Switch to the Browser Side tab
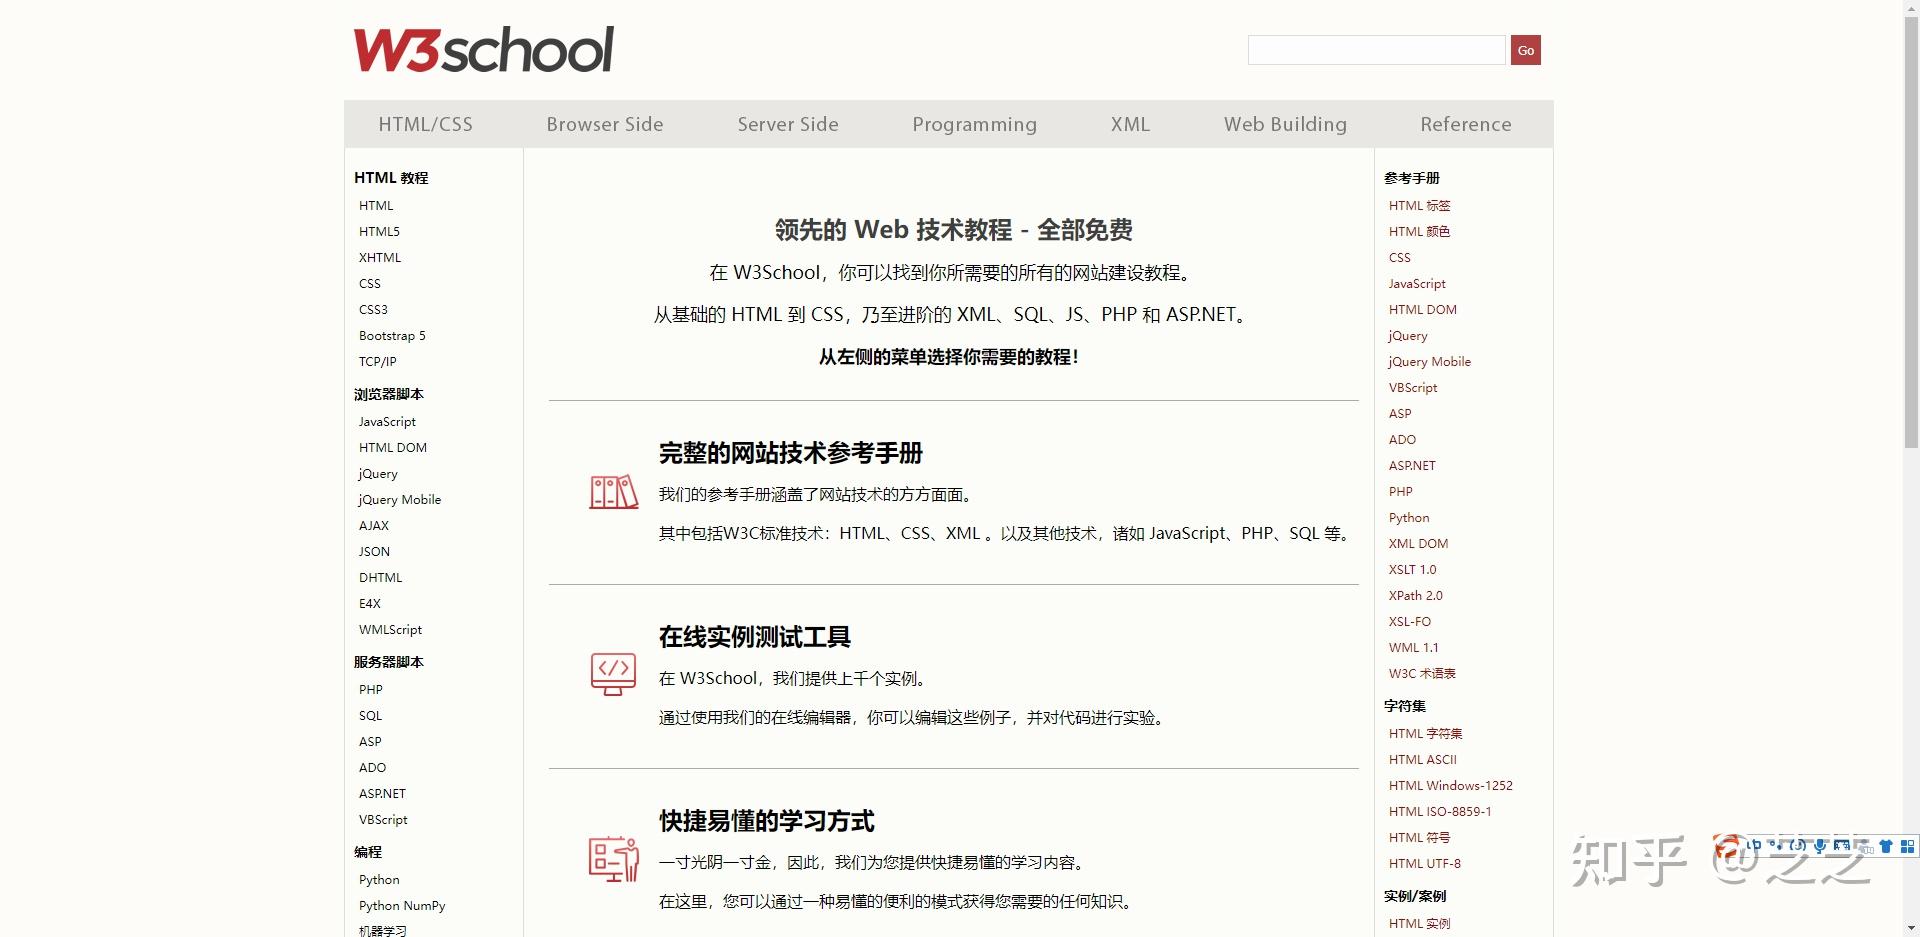This screenshot has height=937, width=1920. pyautogui.click(x=605, y=124)
